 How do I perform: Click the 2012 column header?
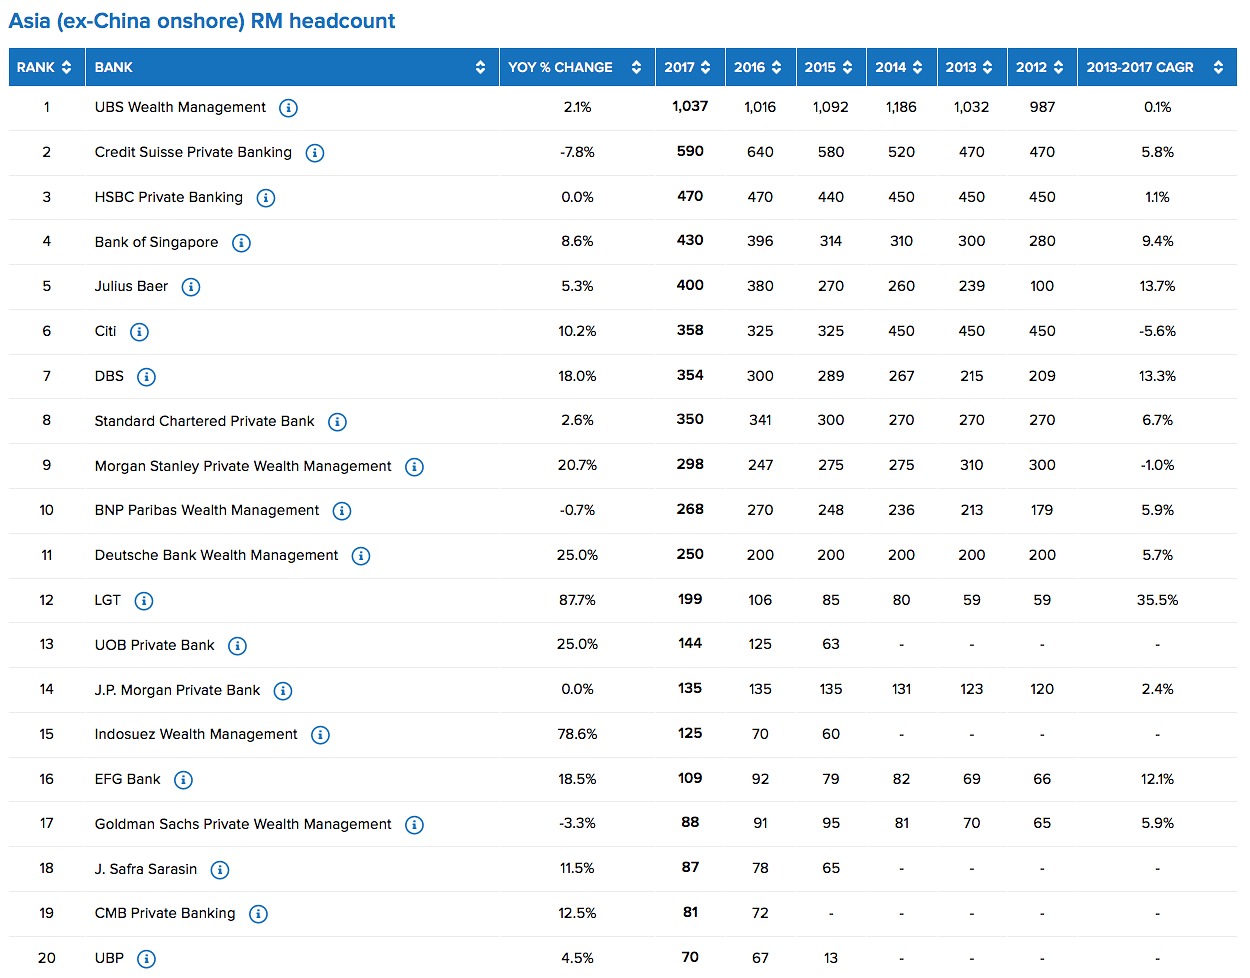[x=1039, y=67]
